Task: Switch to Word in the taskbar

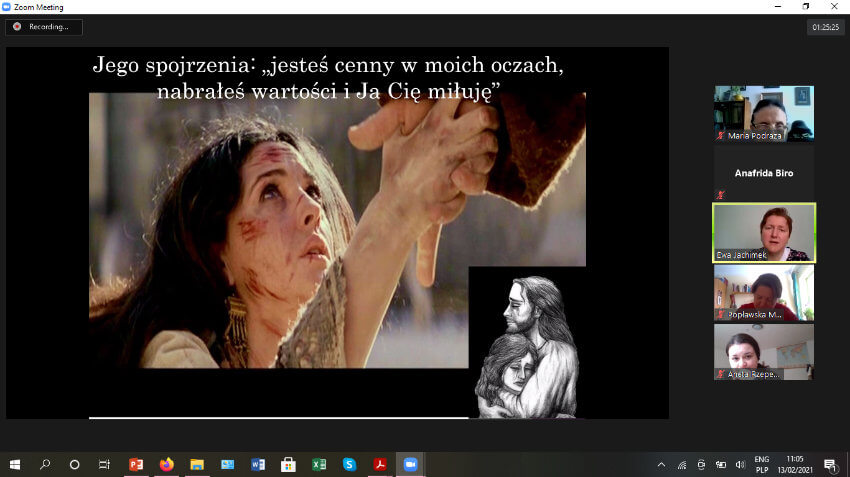Action: click(258, 465)
